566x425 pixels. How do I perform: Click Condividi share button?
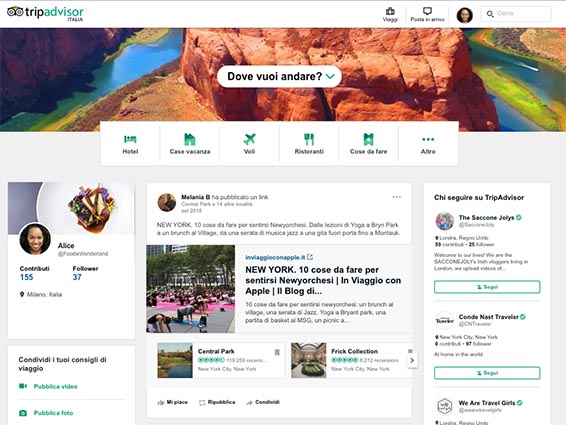[263, 402]
